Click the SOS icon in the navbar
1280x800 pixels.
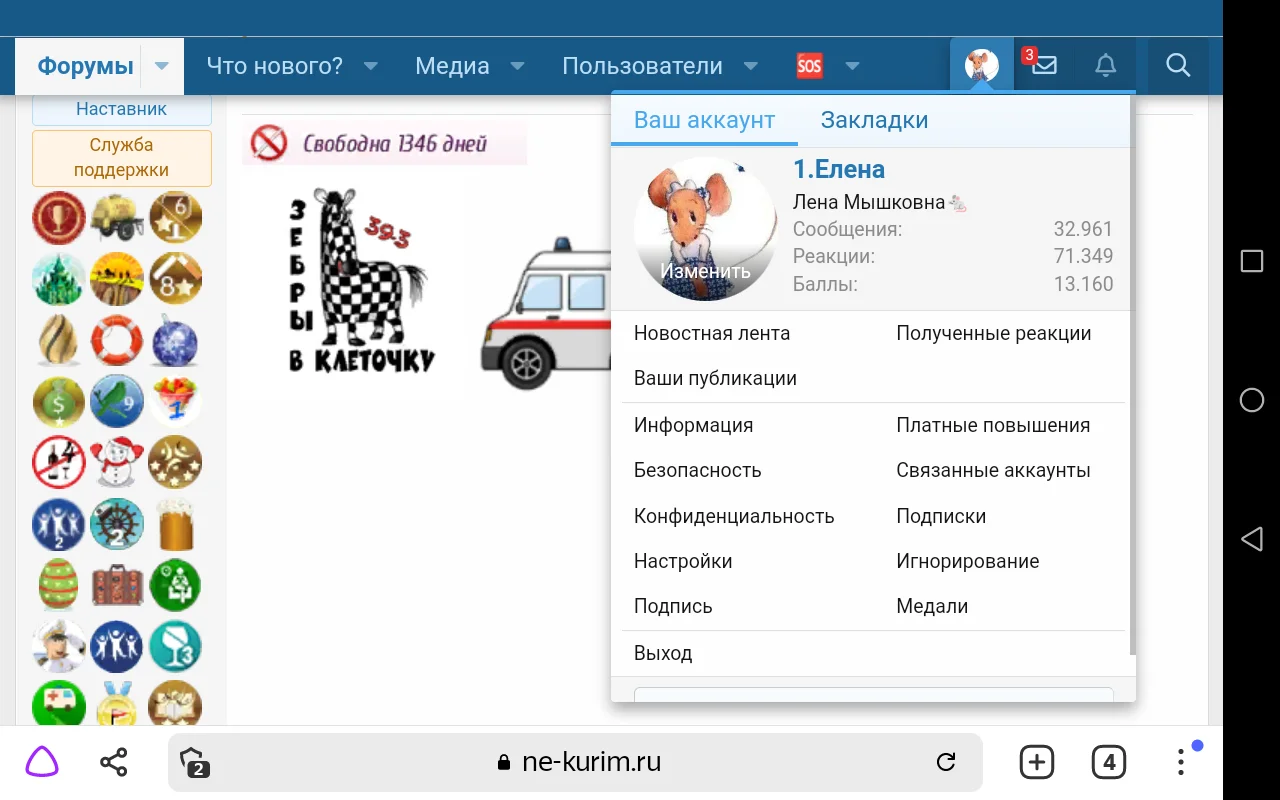(x=810, y=65)
